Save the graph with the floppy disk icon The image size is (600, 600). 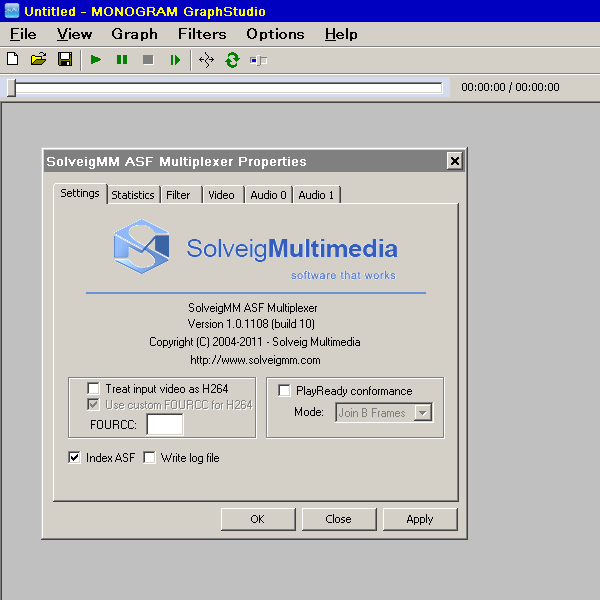click(x=65, y=60)
